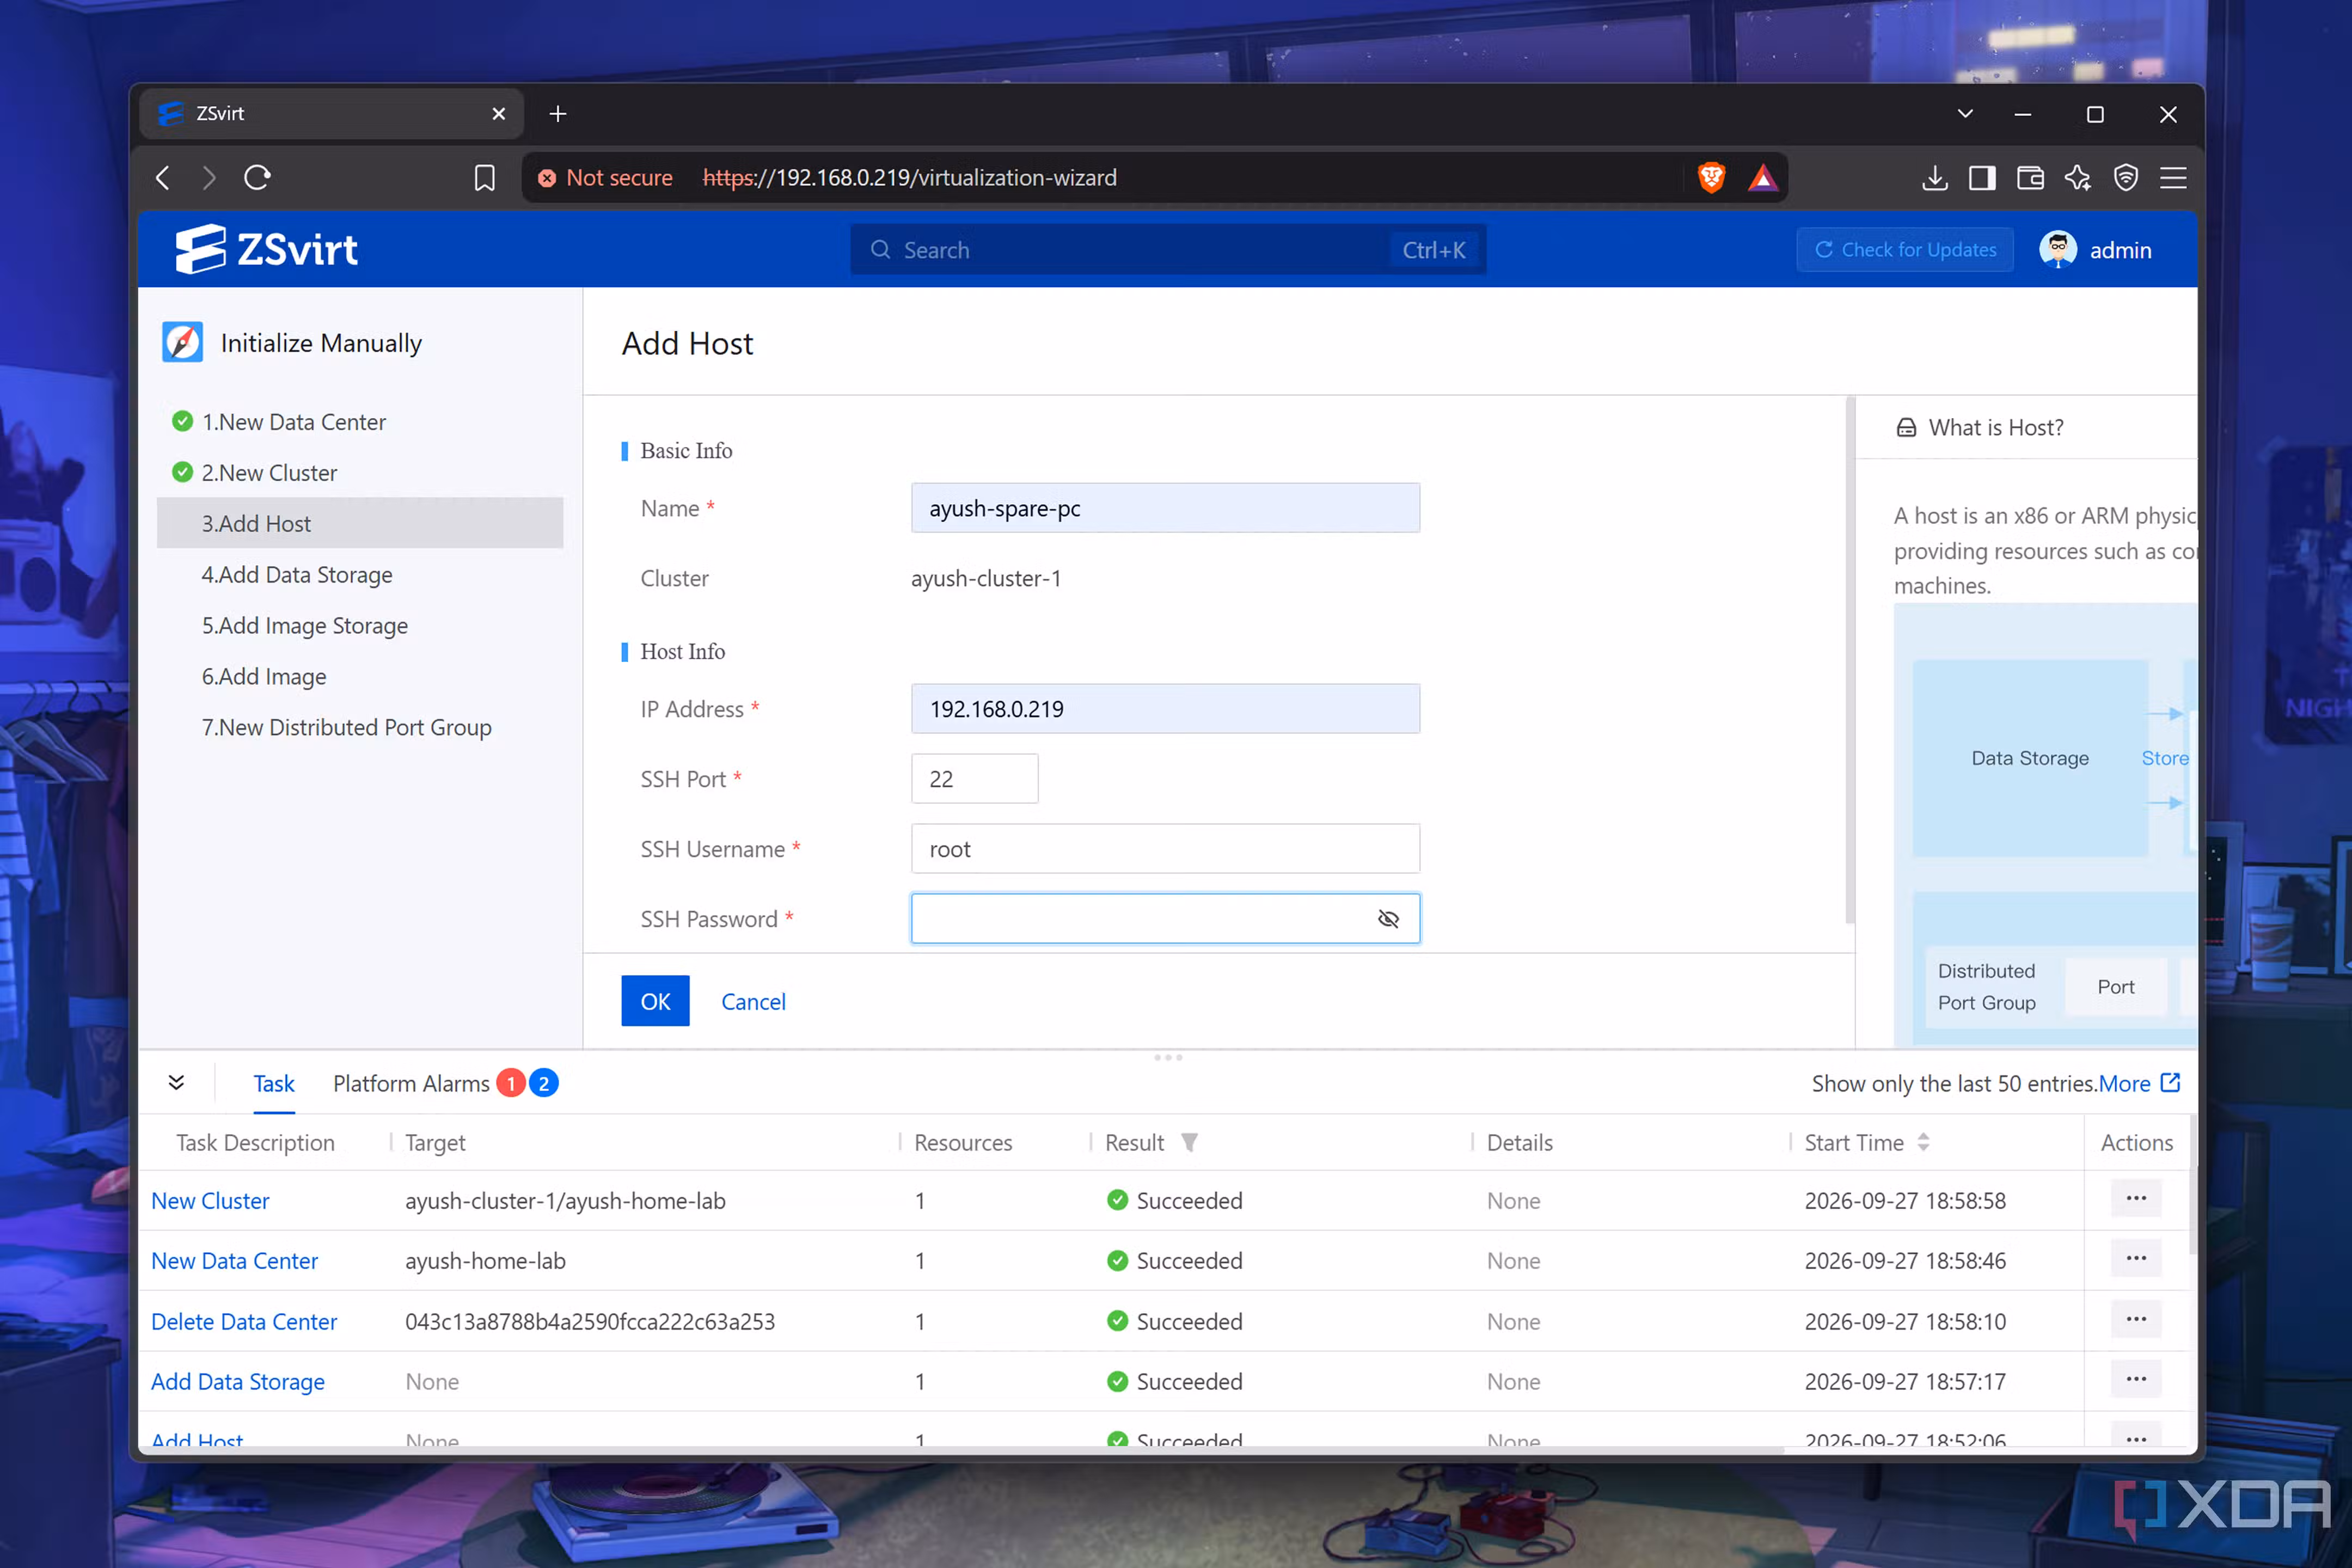Click the blue alarm count badge 2
The width and height of the screenshot is (2352, 1568).
click(x=543, y=1083)
